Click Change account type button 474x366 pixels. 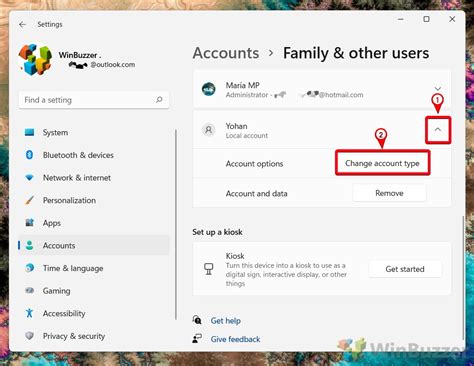pyautogui.click(x=383, y=163)
